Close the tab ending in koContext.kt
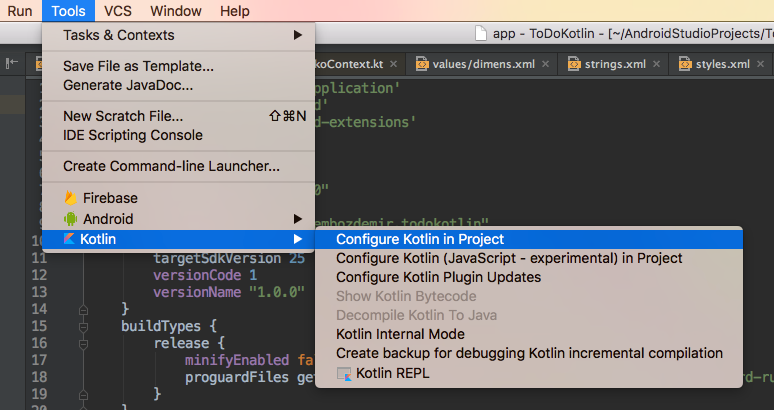Screen dimensions: 774x410 (393, 64)
